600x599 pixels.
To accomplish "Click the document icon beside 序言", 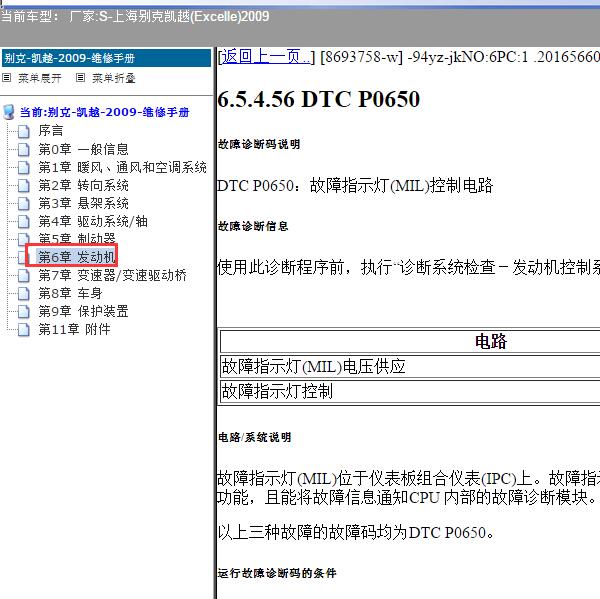I will (x=24, y=131).
